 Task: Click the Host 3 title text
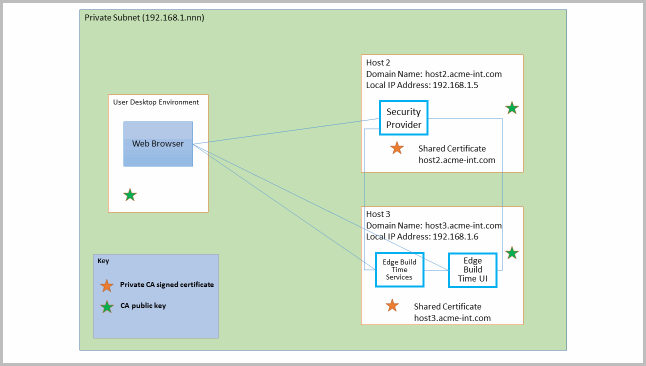pyautogui.click(x=378, y=214)
